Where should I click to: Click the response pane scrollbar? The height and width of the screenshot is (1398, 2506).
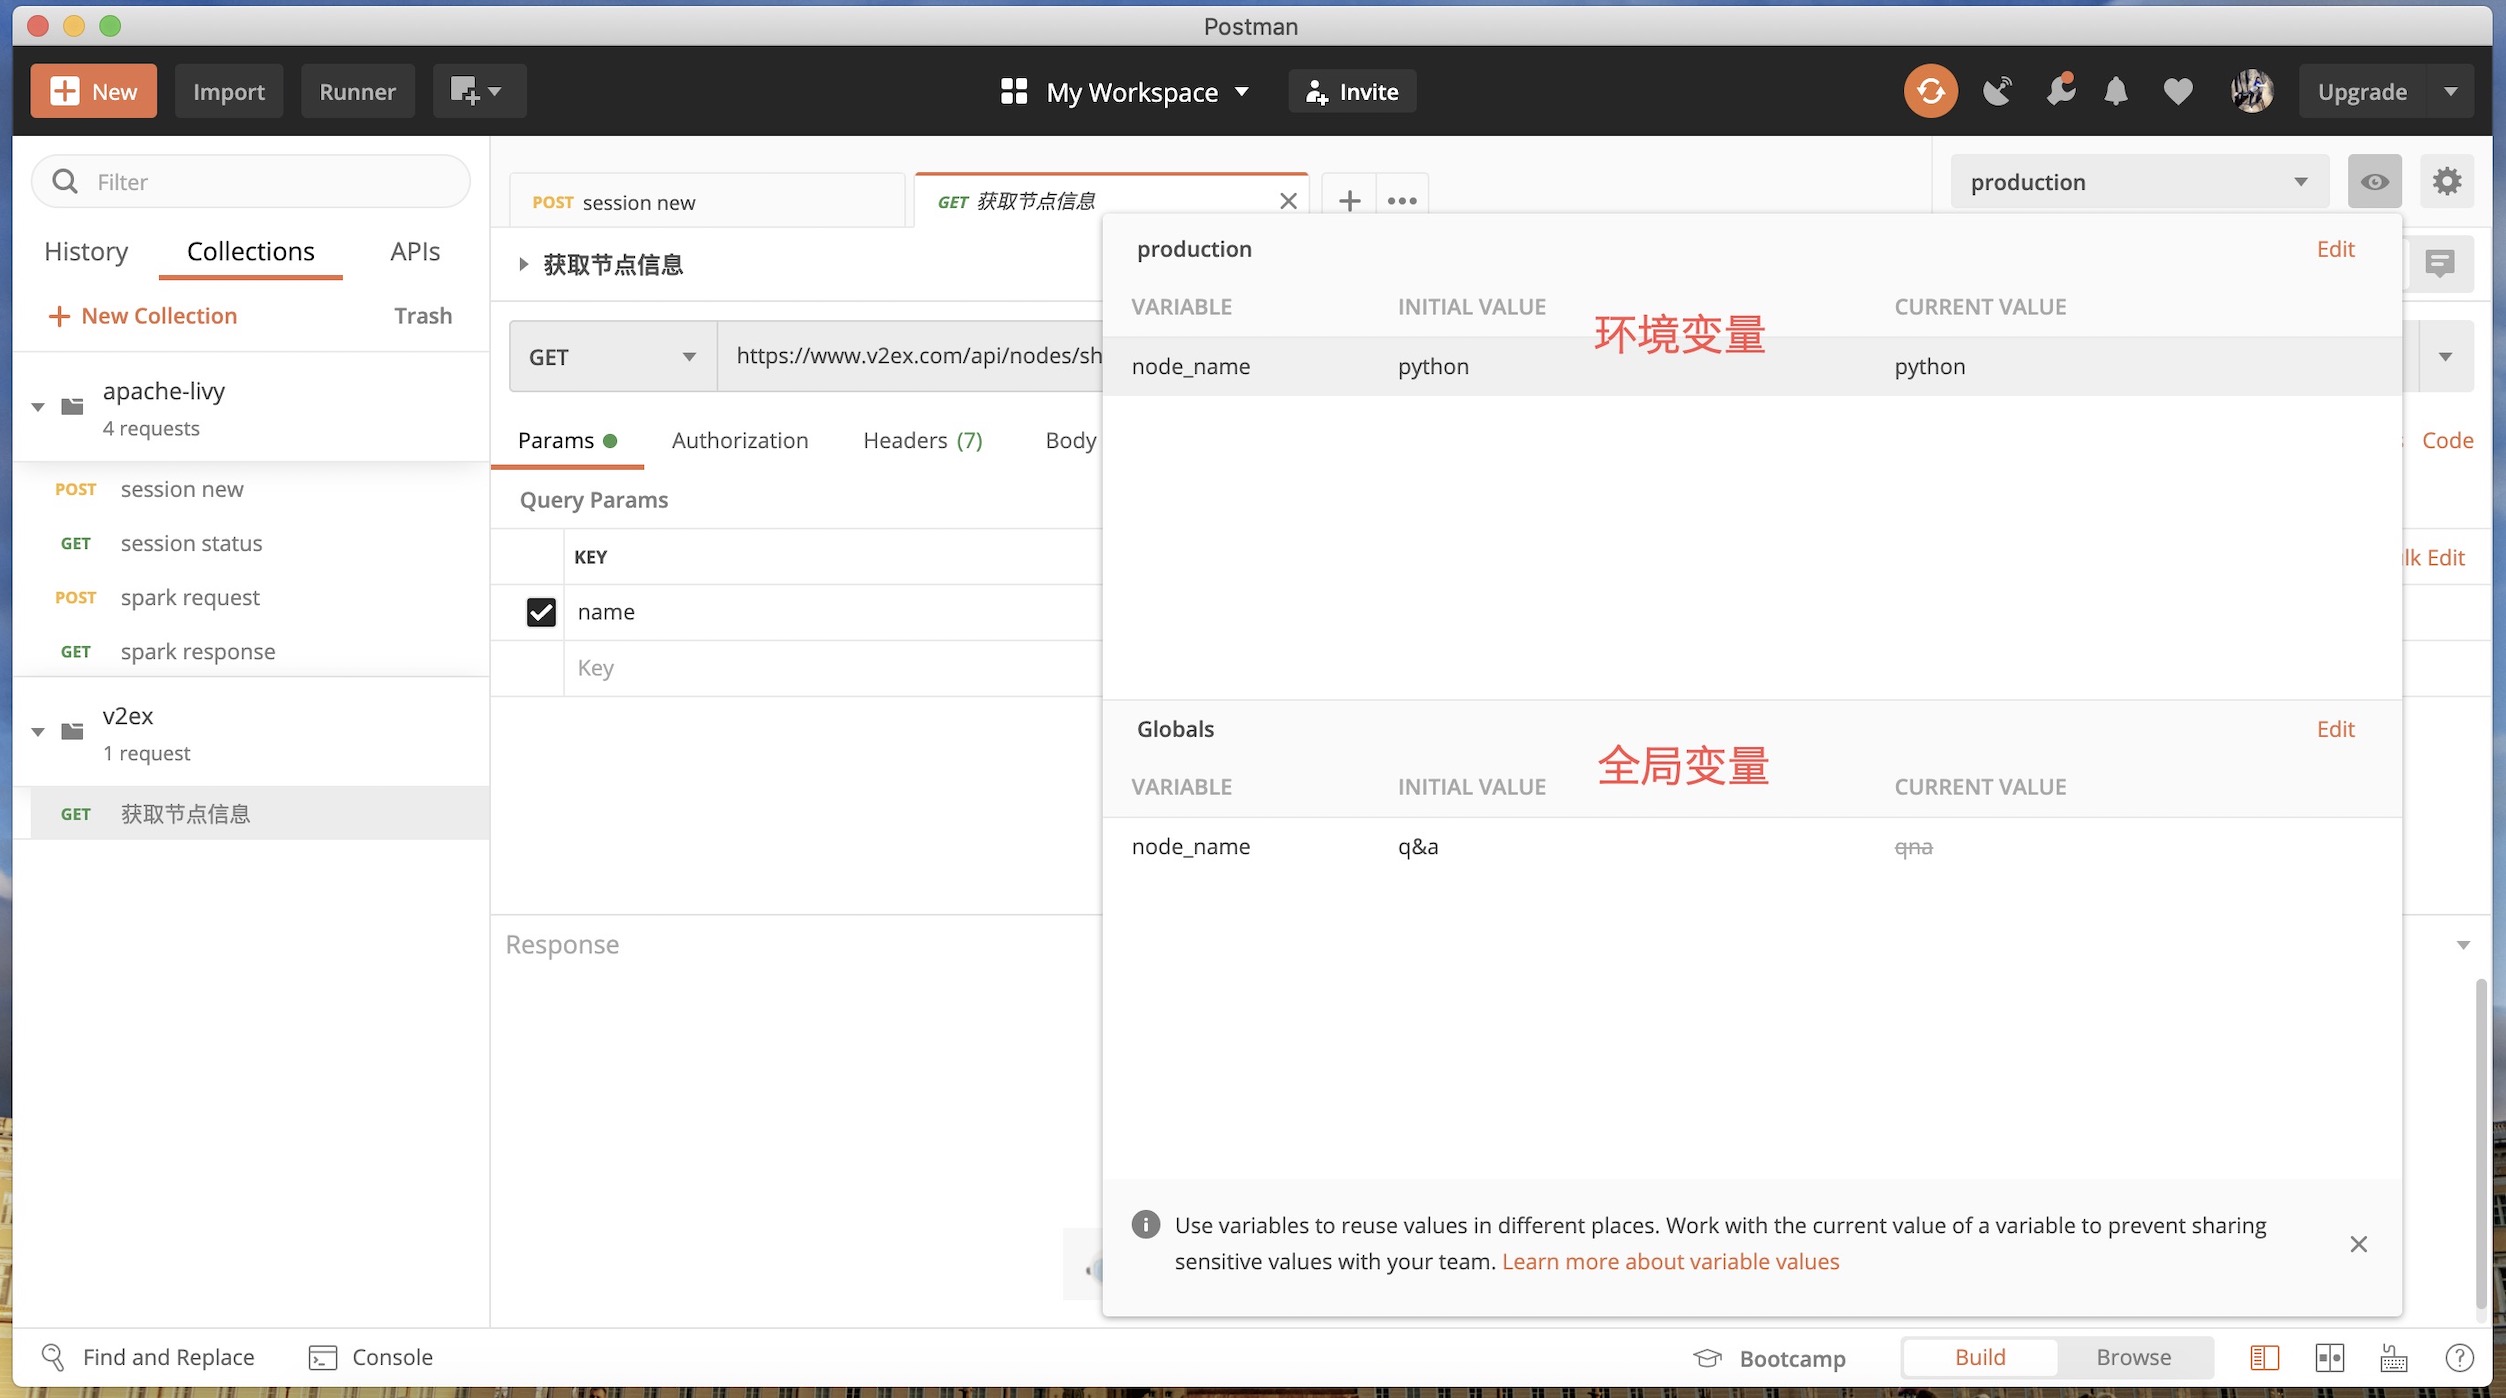pyautogui.click(x=2479, y=1144)
